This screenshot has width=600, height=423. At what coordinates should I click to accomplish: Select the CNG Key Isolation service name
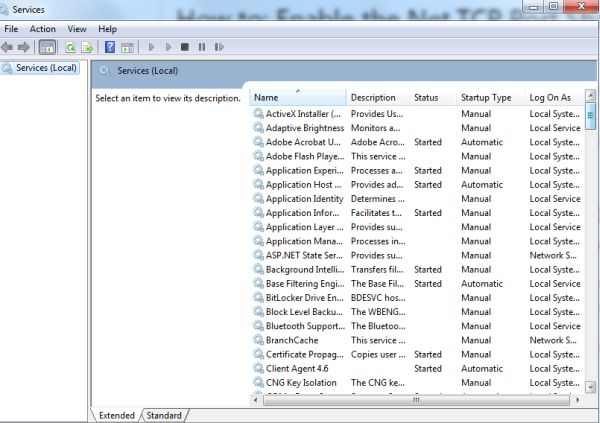[301, 383]
